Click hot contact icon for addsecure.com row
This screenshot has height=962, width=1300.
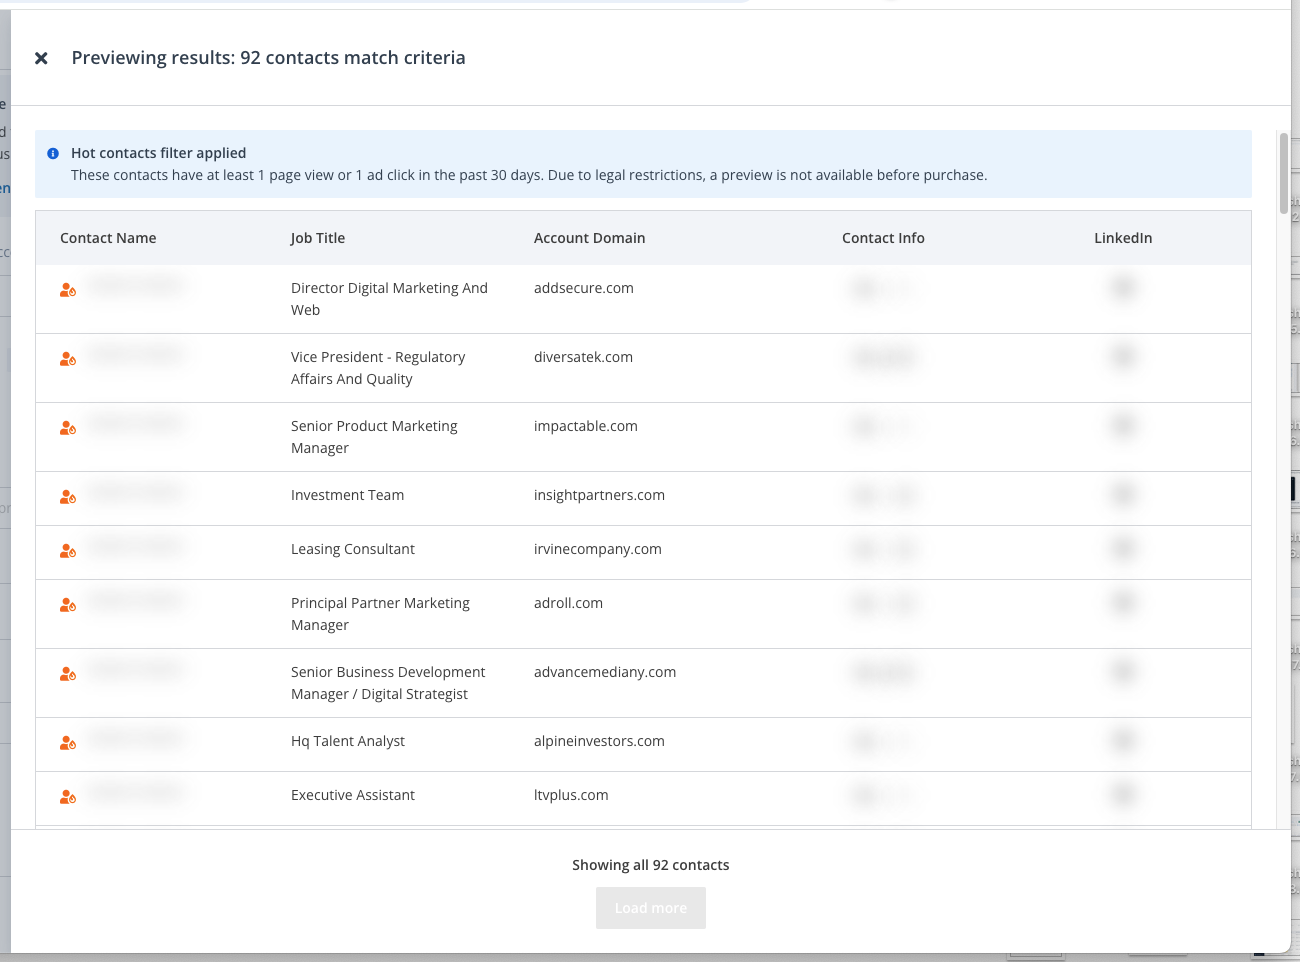click(68, 290)
